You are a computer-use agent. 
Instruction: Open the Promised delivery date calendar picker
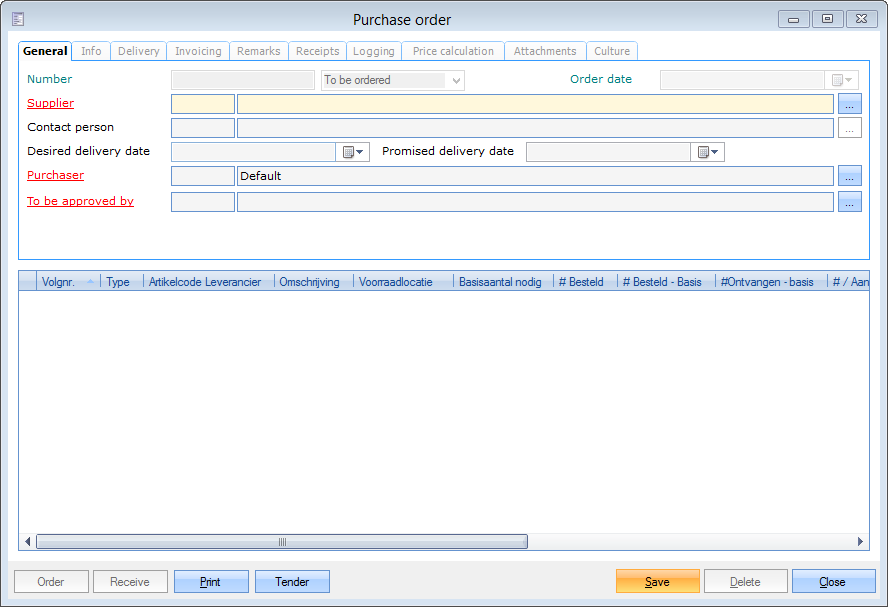point(709,152)
